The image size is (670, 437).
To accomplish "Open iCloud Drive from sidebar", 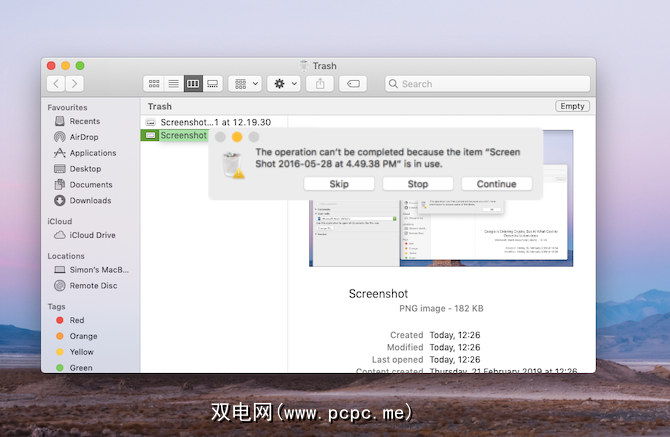I will click(92, 235).
